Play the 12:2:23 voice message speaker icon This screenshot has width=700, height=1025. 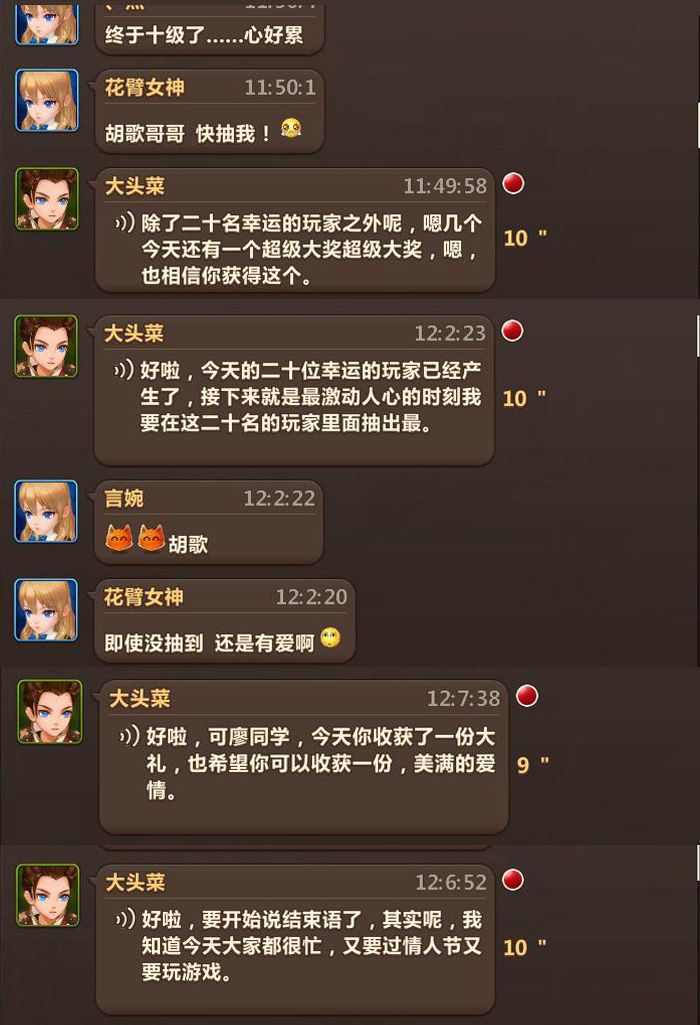[124, 370]
